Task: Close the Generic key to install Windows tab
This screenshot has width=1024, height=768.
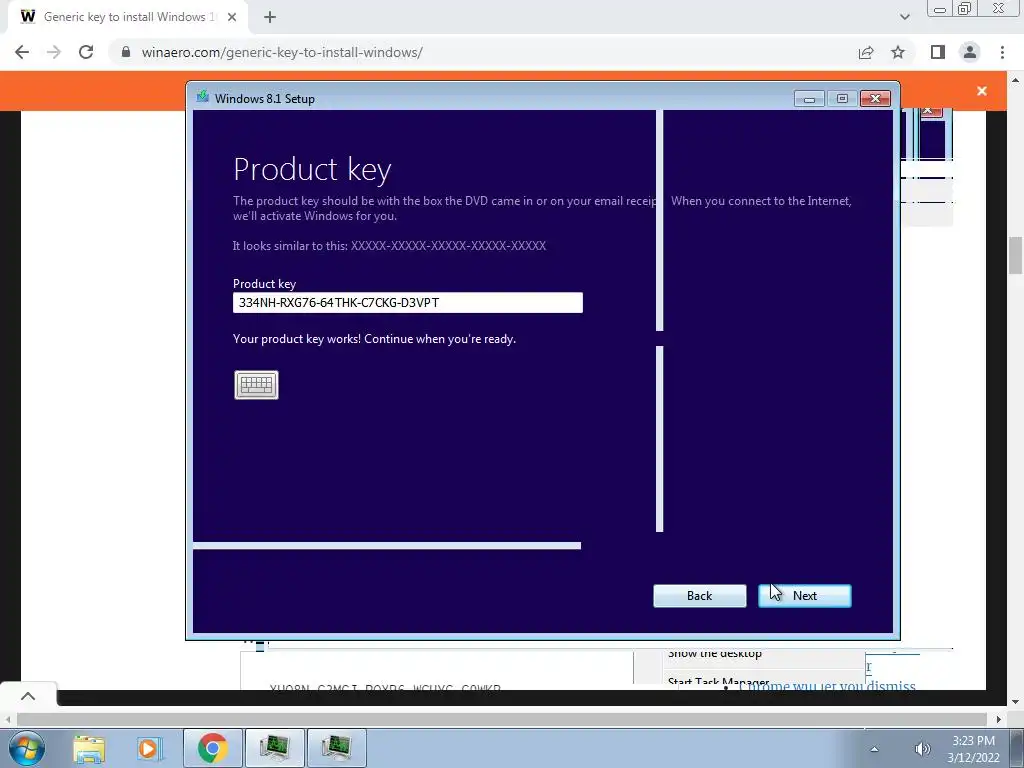Action: [232, 17]
